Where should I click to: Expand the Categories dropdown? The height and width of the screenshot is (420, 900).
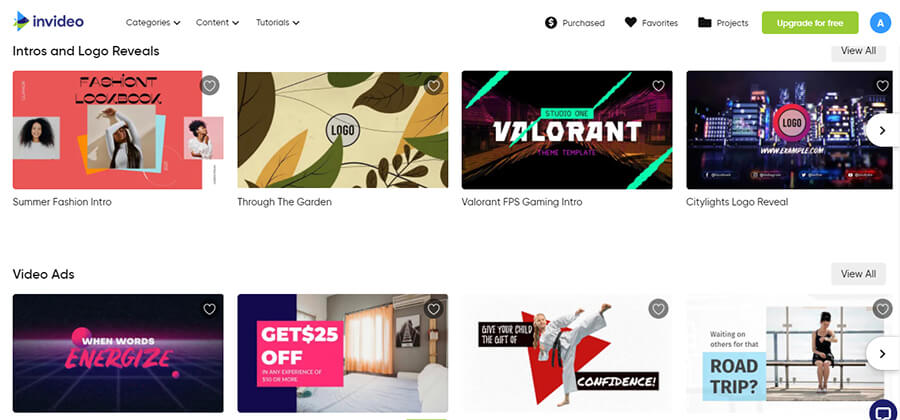point(153,23)
